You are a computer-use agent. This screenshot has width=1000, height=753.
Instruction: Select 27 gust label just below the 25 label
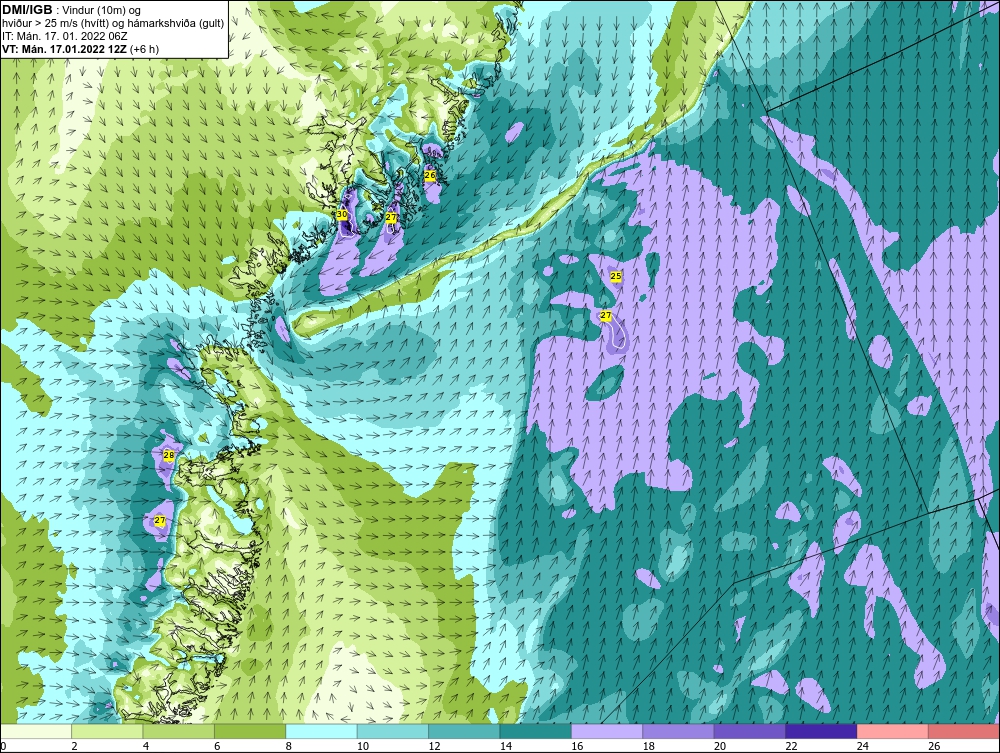click(606, 316)
